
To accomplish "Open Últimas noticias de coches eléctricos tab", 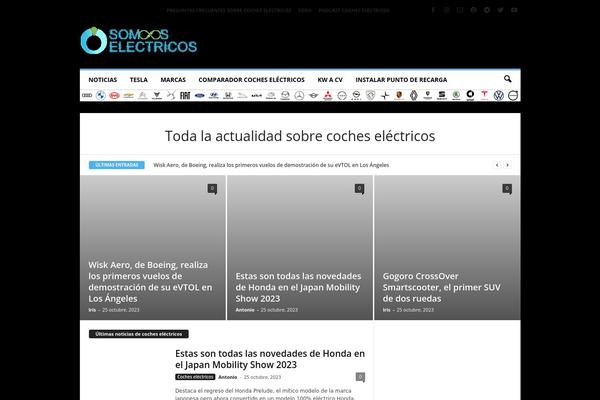I will pyautogui.click(x=139, y=334).
